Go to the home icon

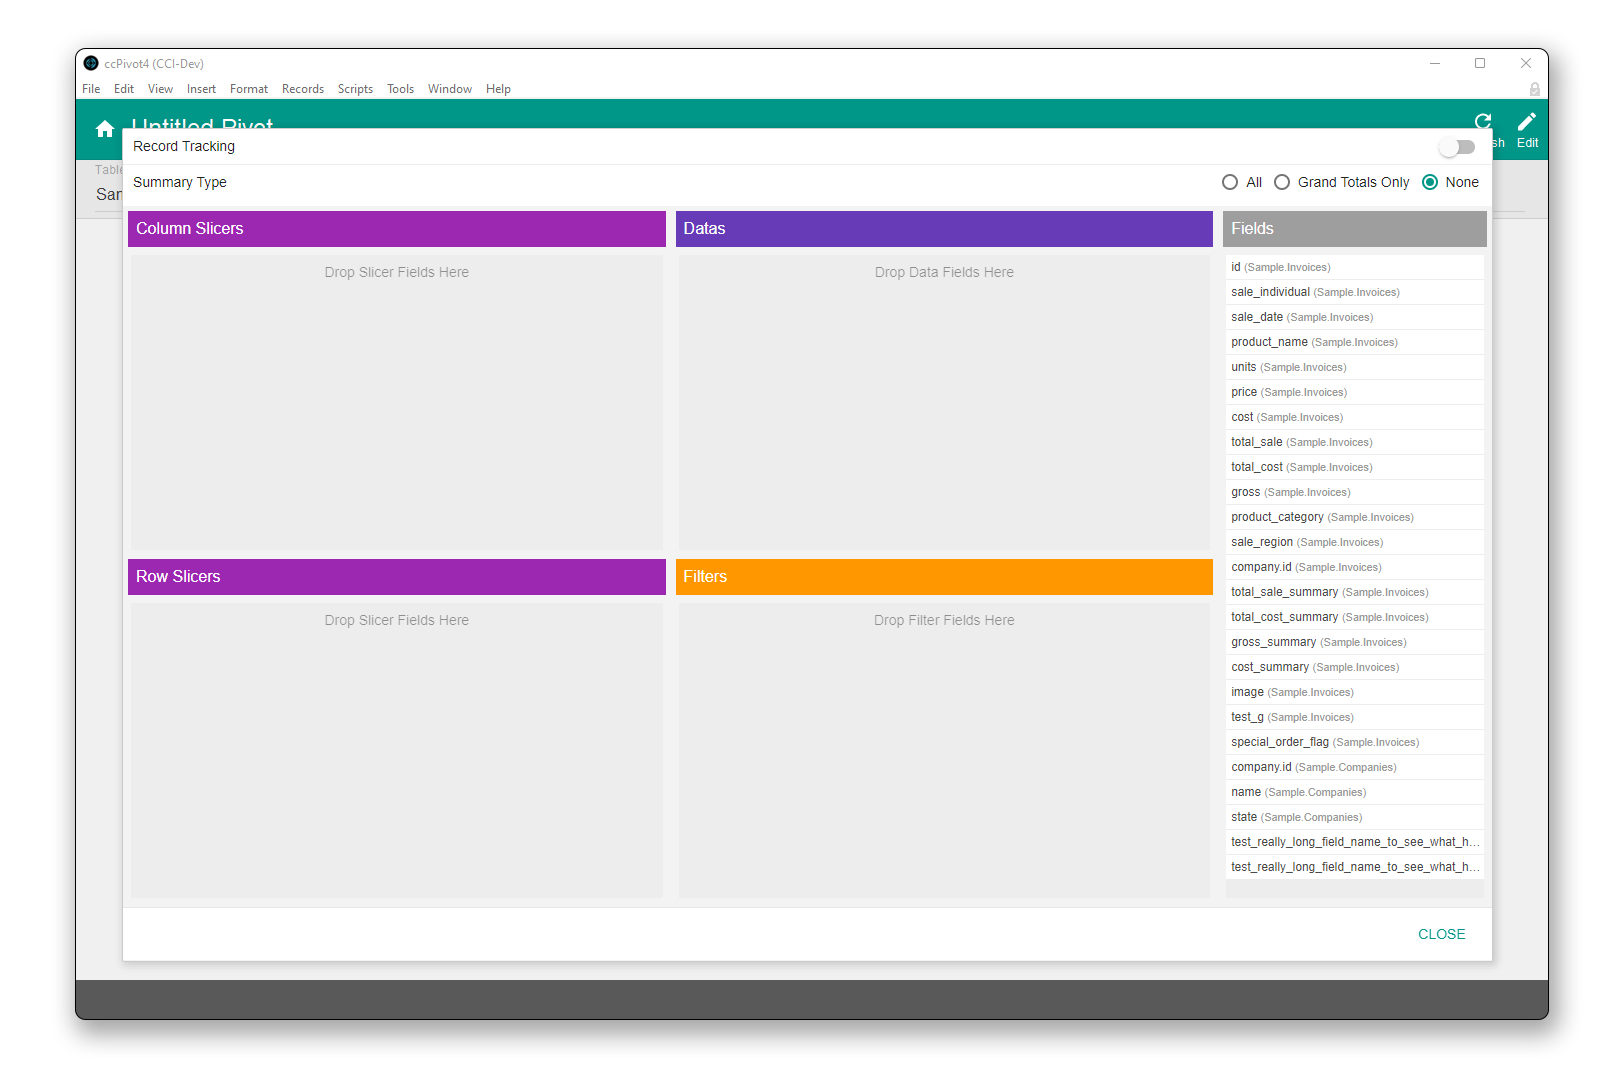pyautogui.click(x=105, y=129)
